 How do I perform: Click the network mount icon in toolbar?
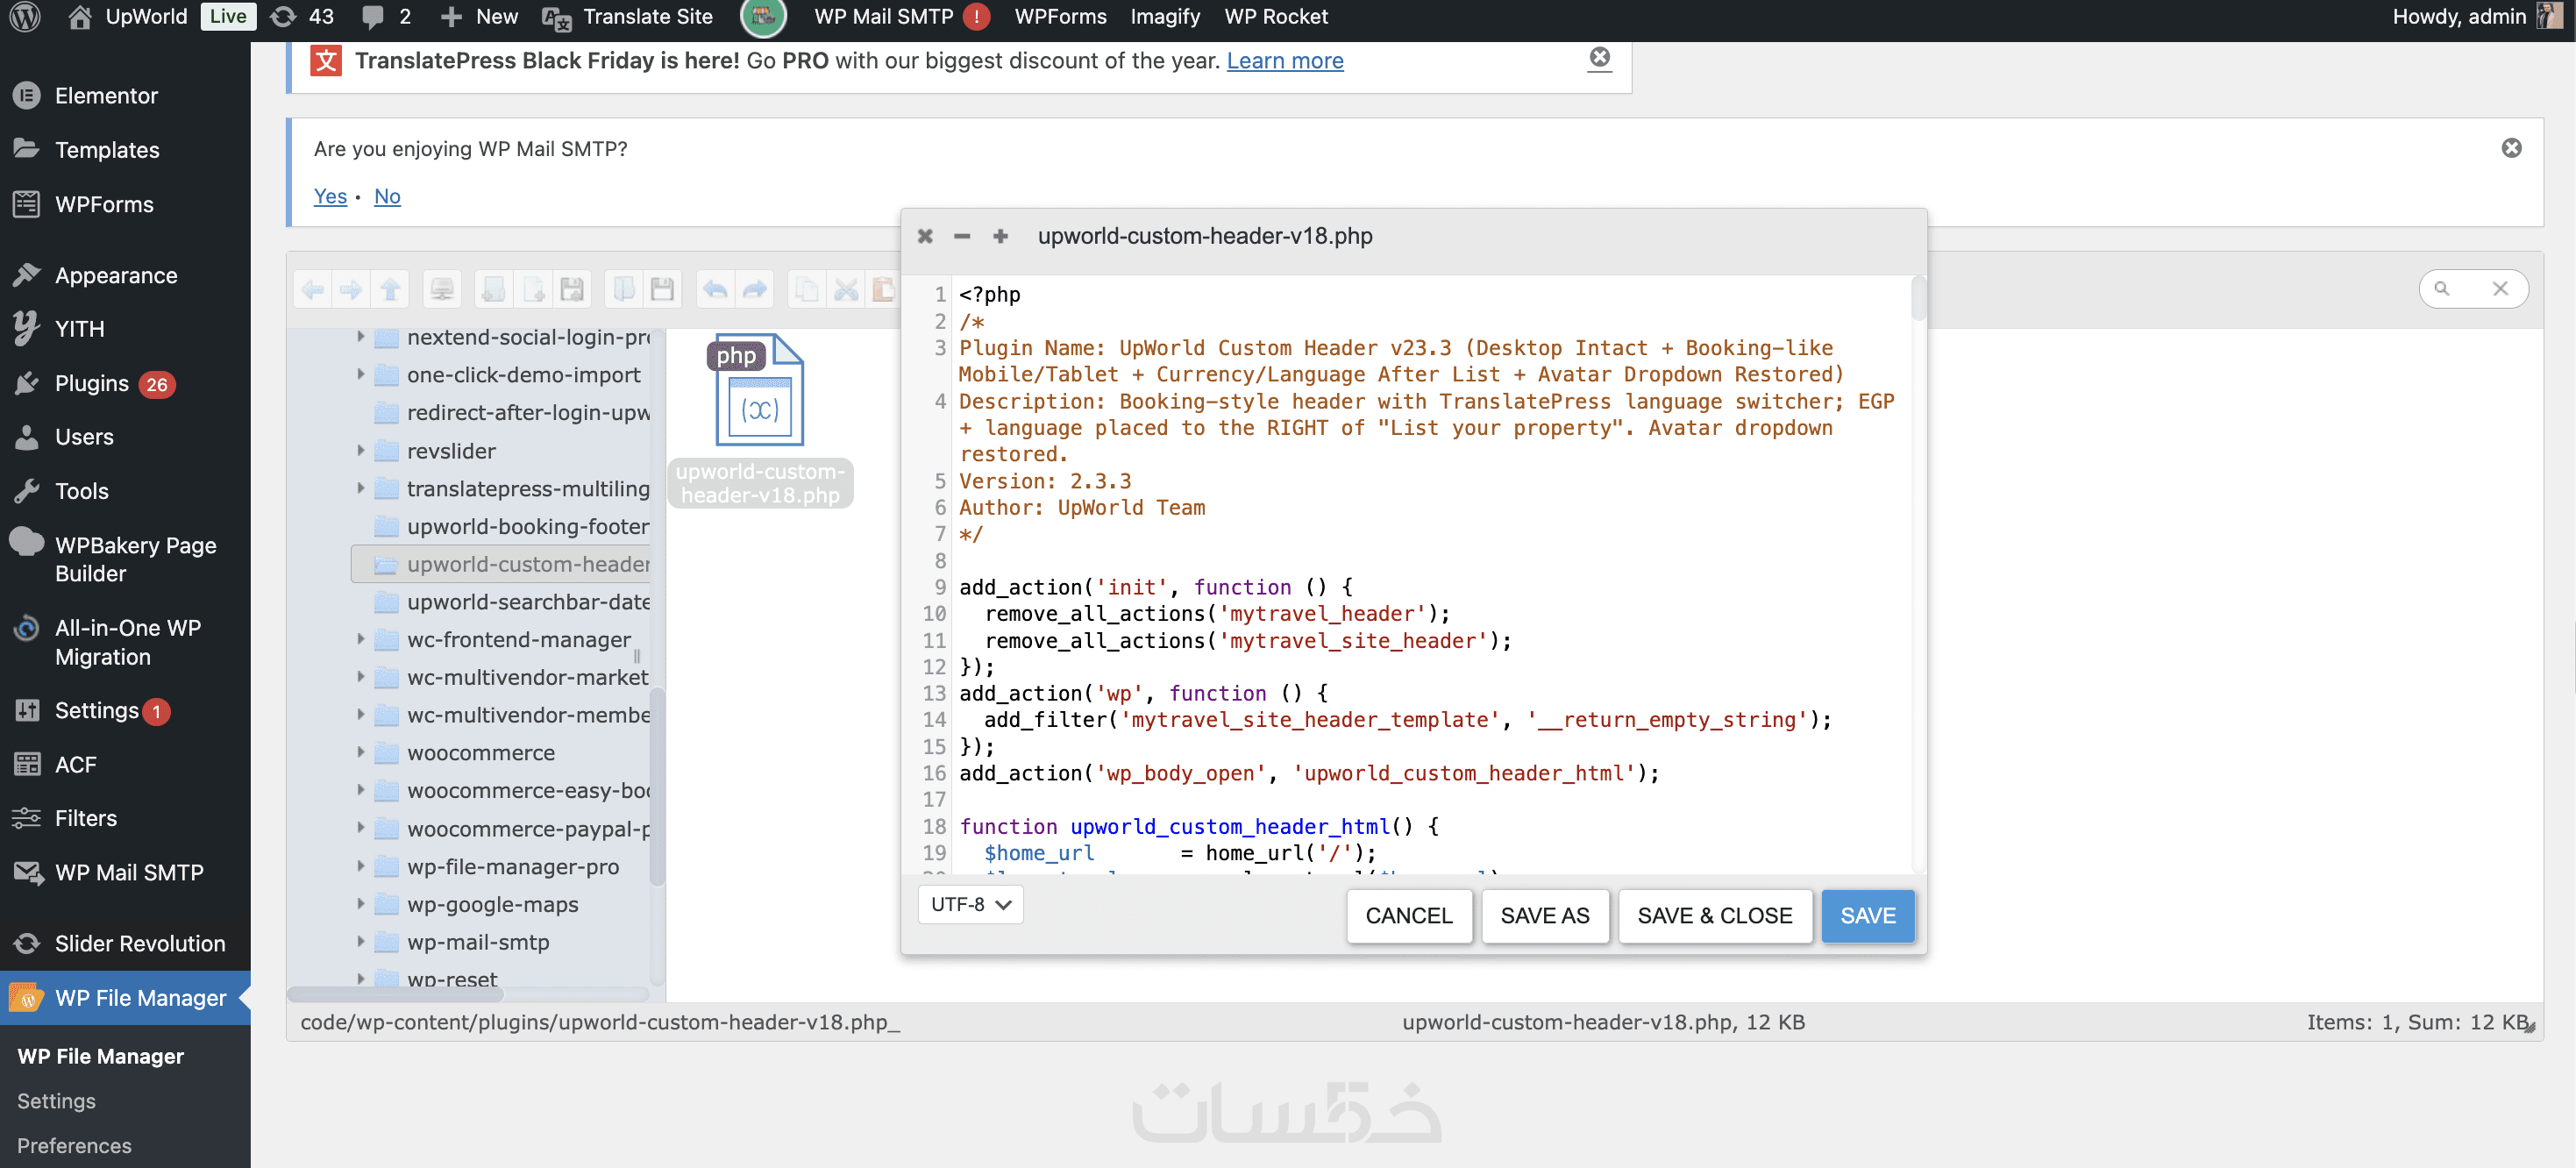[441, 290]
